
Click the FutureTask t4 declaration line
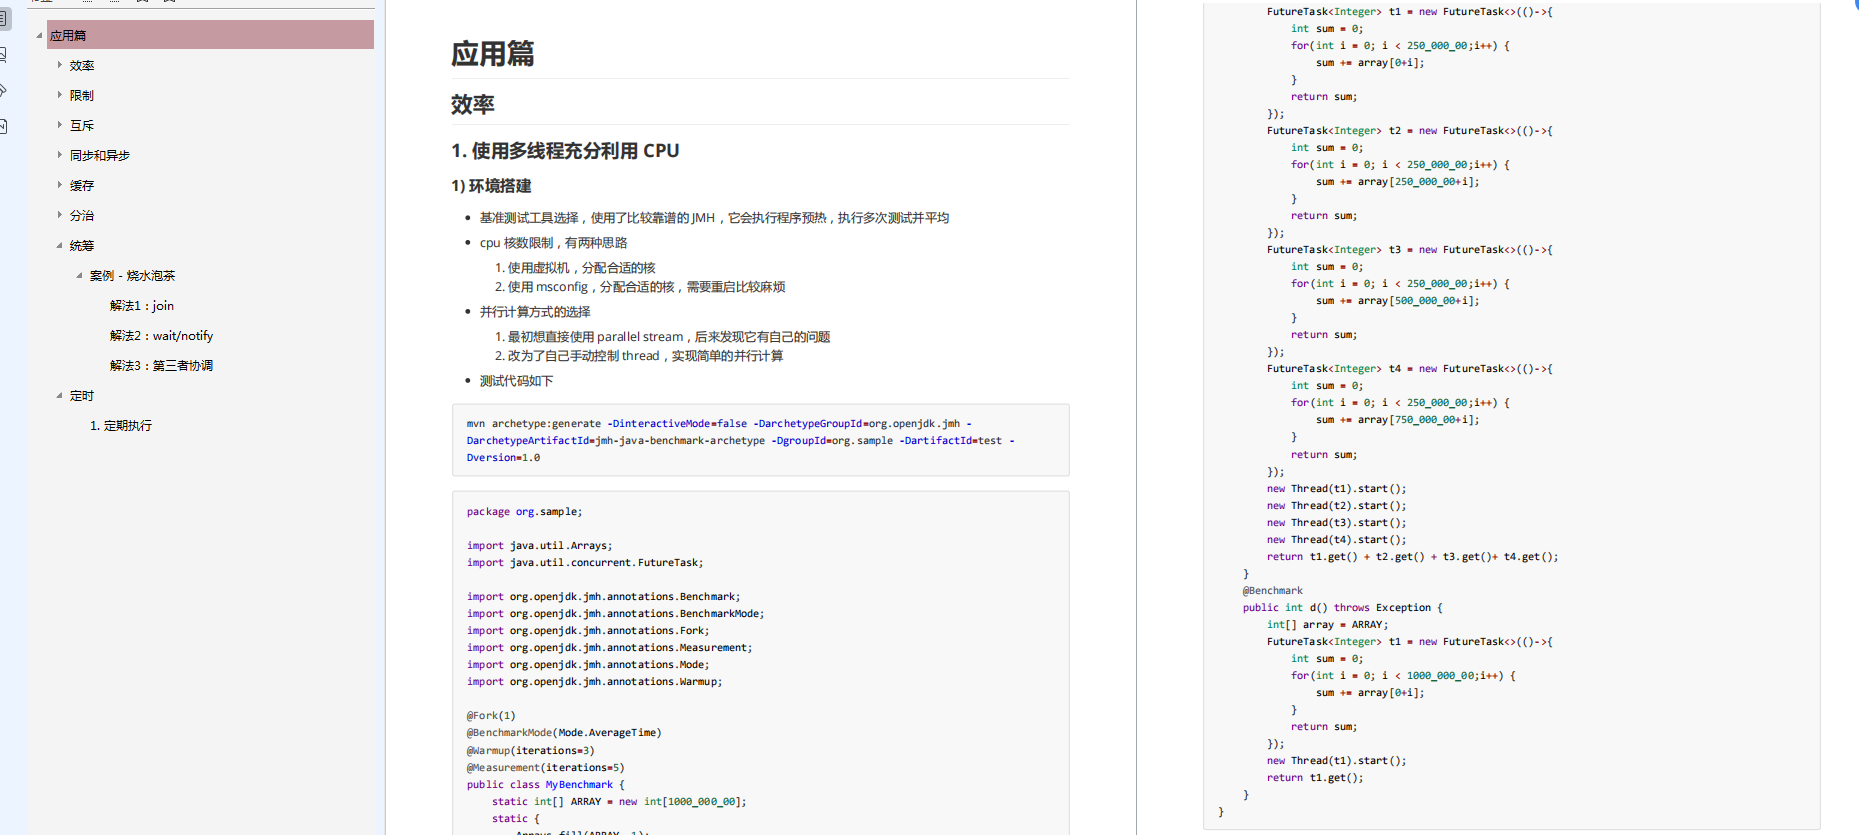pos(1410,368)
